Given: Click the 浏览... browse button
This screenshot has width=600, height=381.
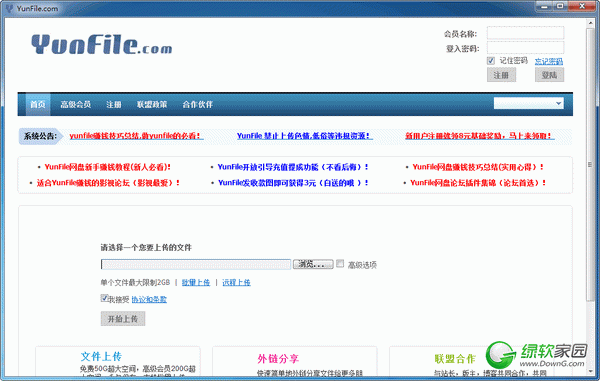Looking at the screenshot, I should (313, 264).
